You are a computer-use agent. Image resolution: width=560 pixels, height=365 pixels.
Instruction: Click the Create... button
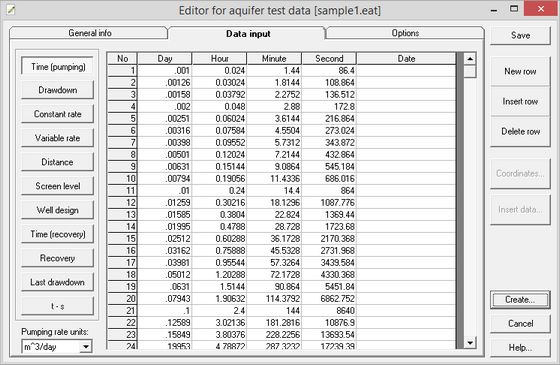pos(520,300)
